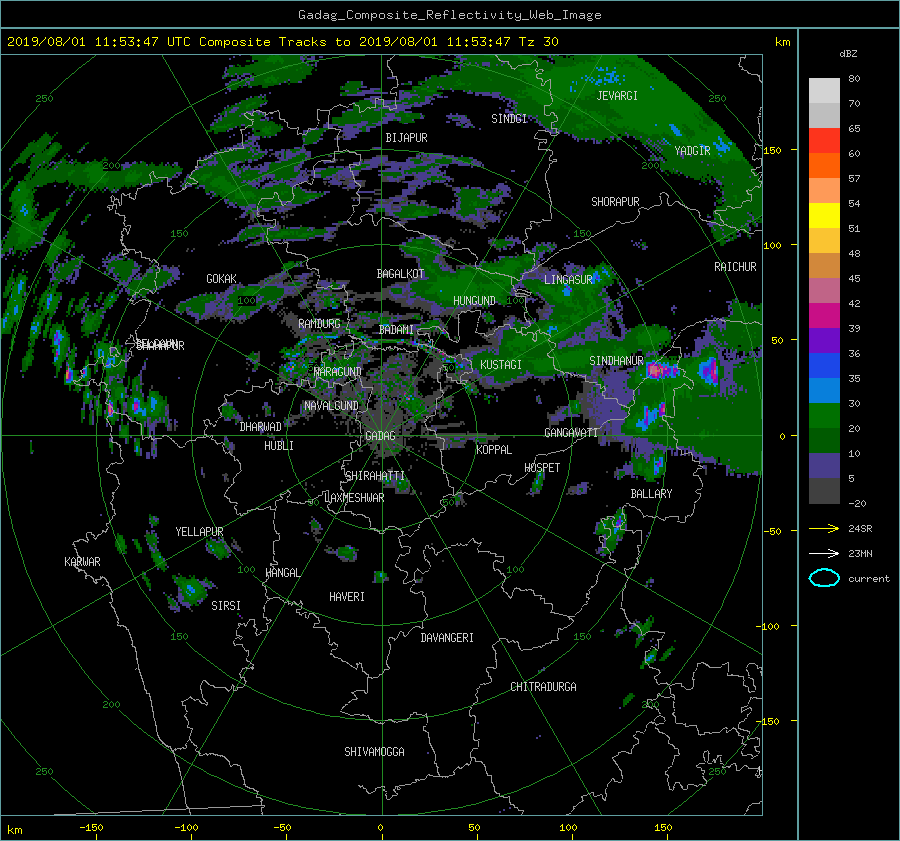The width and height of the screenshot is (900, 841).
Task: Click the DHARWAD city label
Action: click(261, 427)
